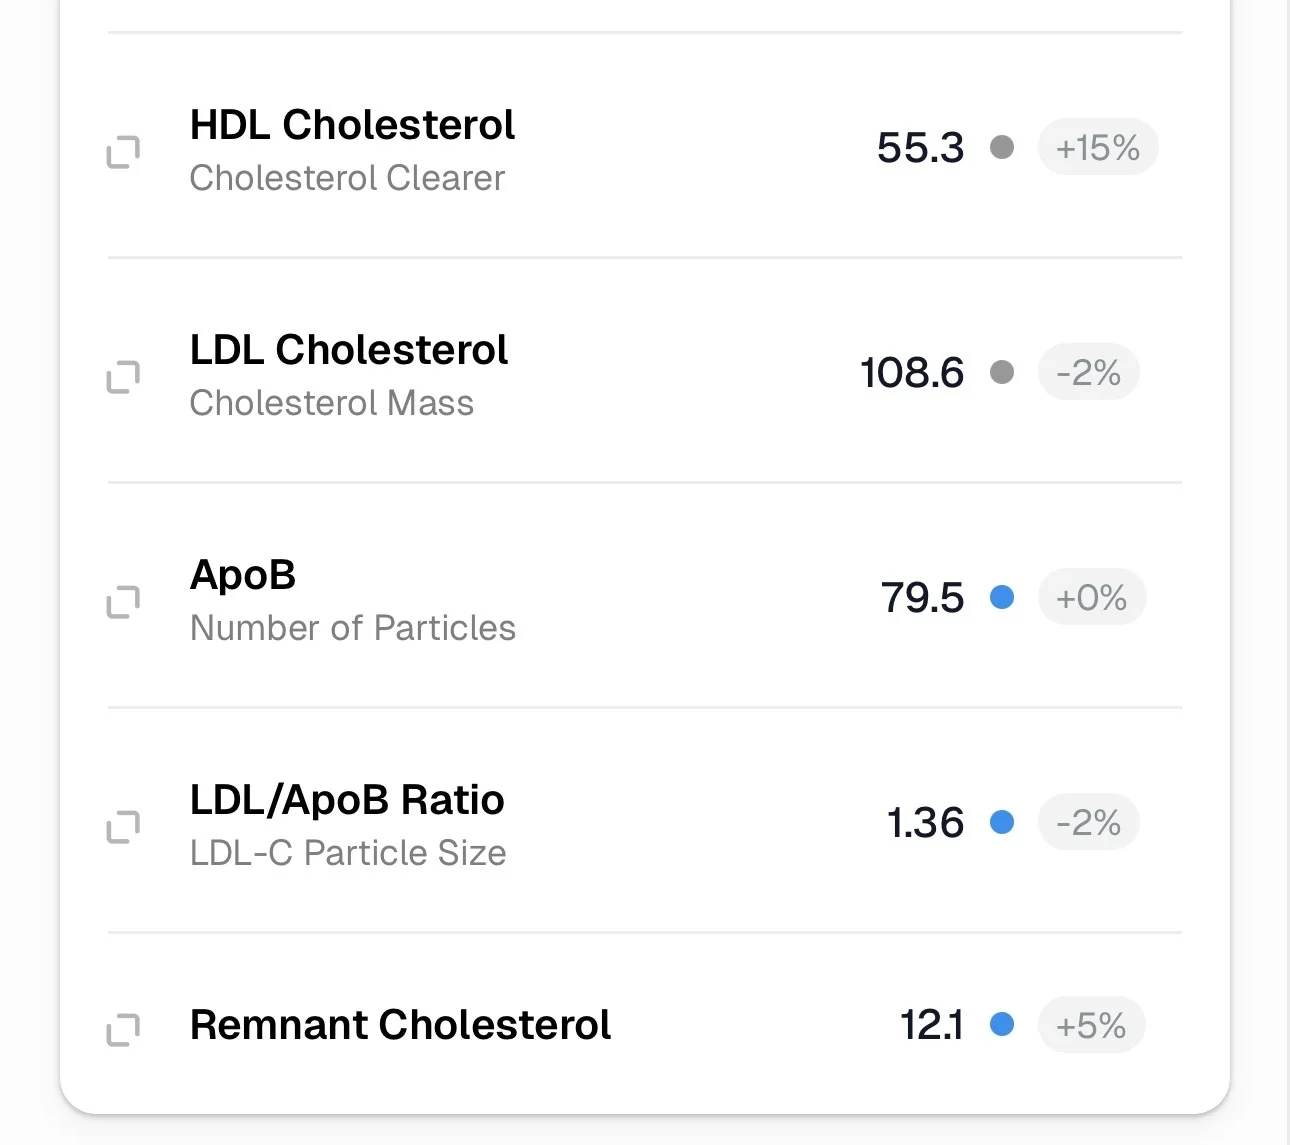Click the gray status dot for HDL Cholesterol
This screenshot has width=1290, height=1145.
1002,148
